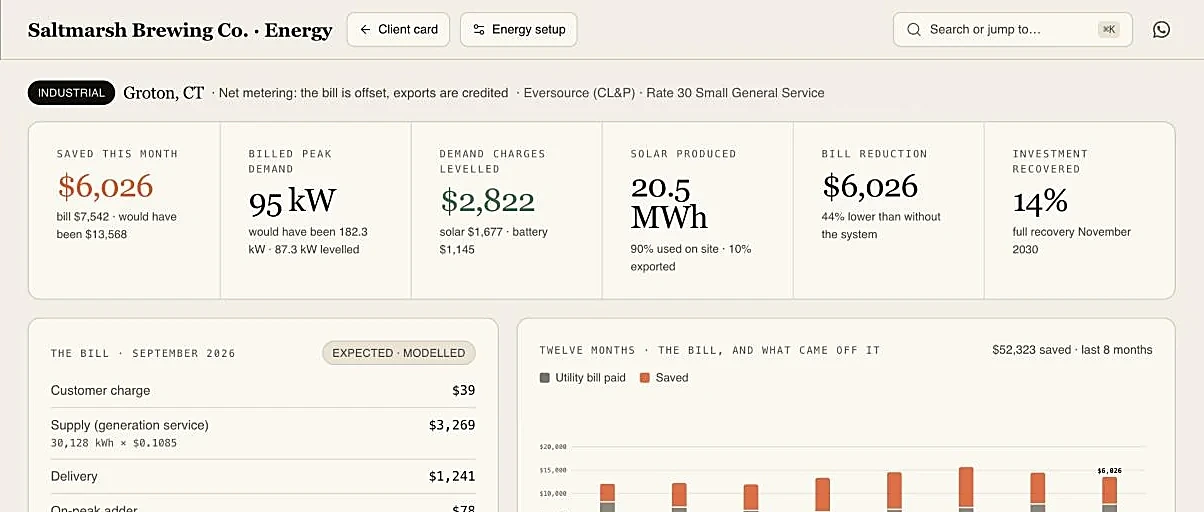Open the WhatsApp chat icon
The width and height of the screenshot is (1204, 512).
[x=1161, y=30]
